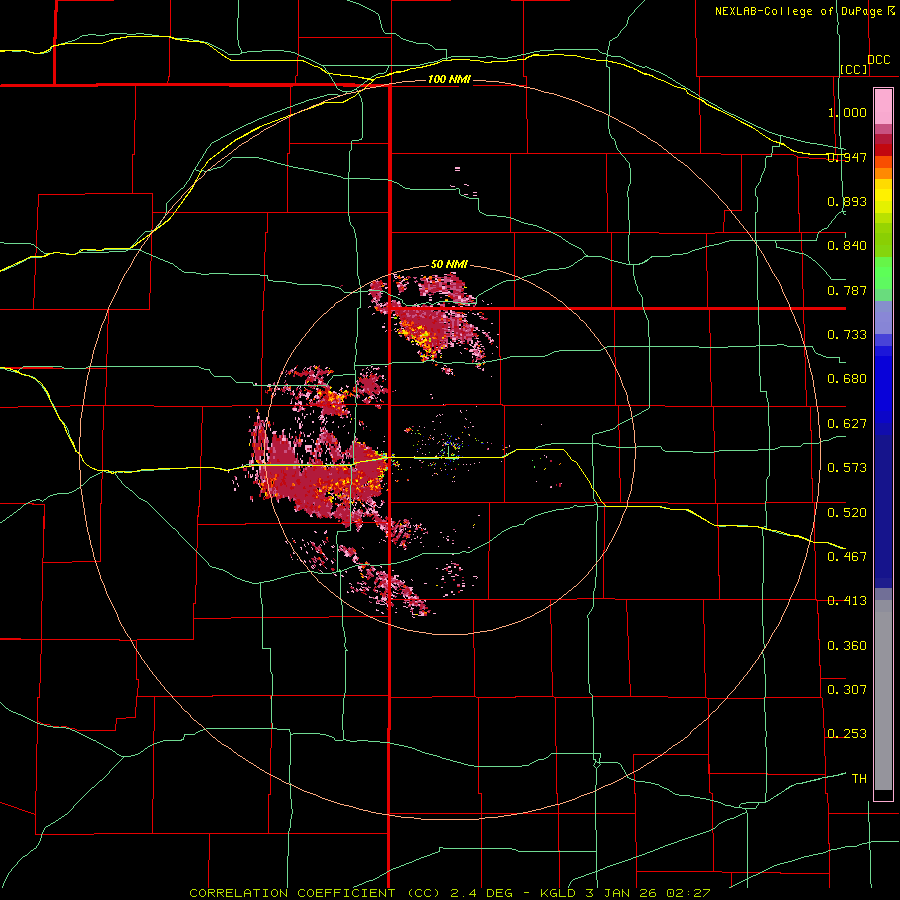
Task: Pick the gray segment of the color bar
Action: (x=883, y=695)
